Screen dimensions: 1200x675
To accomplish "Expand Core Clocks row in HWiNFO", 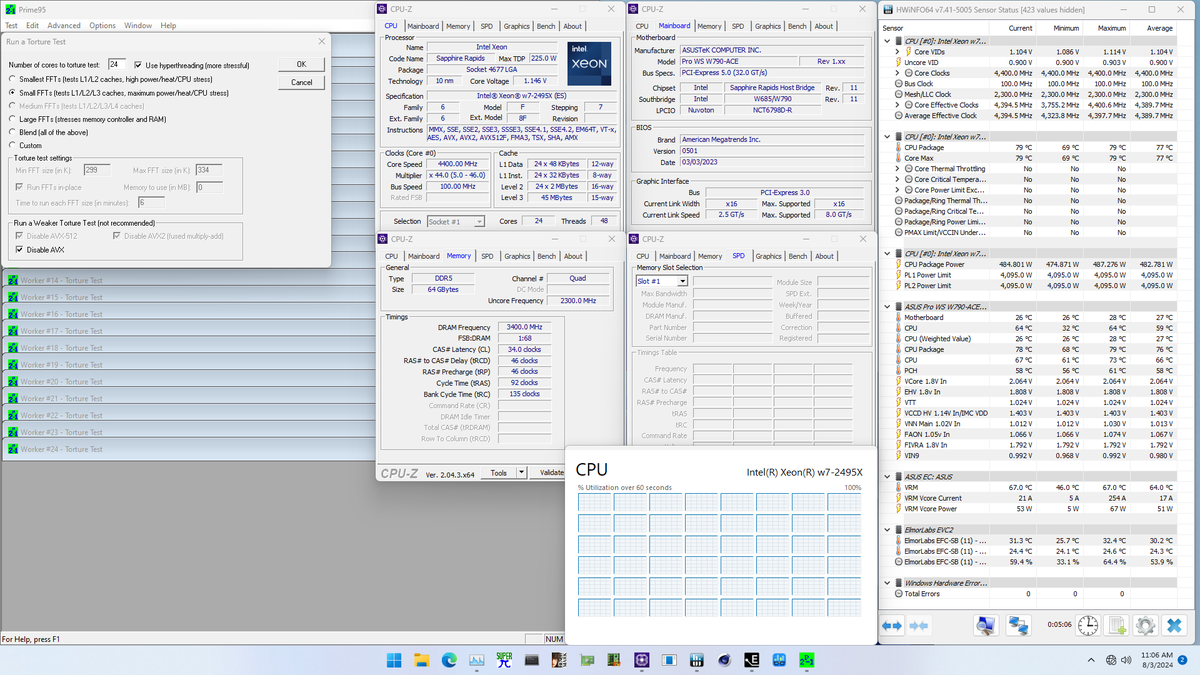I will click(x=896, y=73).
